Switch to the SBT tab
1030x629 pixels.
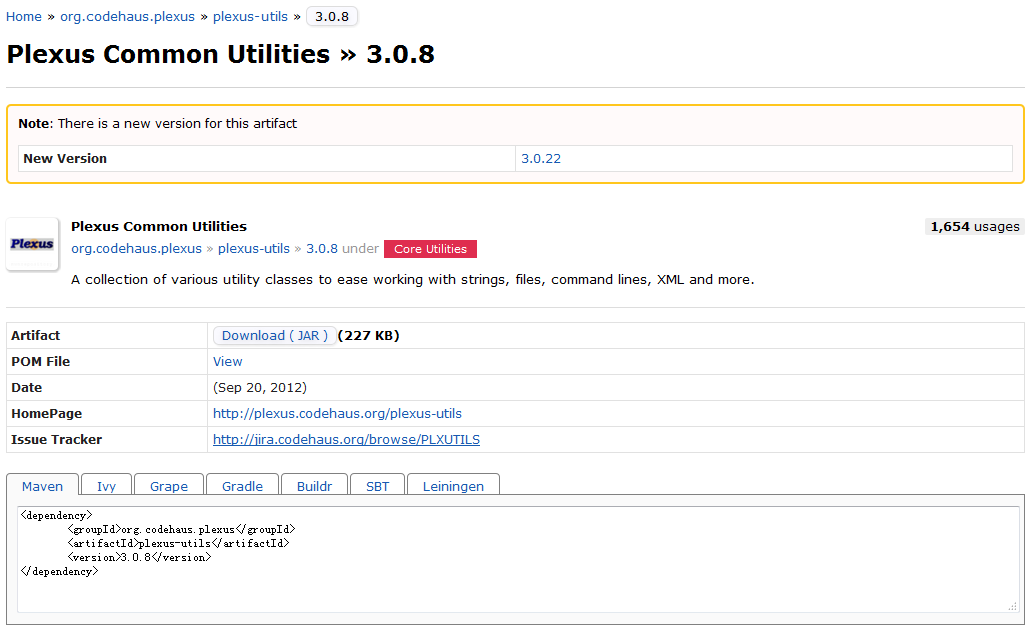[x=377, y=486]
